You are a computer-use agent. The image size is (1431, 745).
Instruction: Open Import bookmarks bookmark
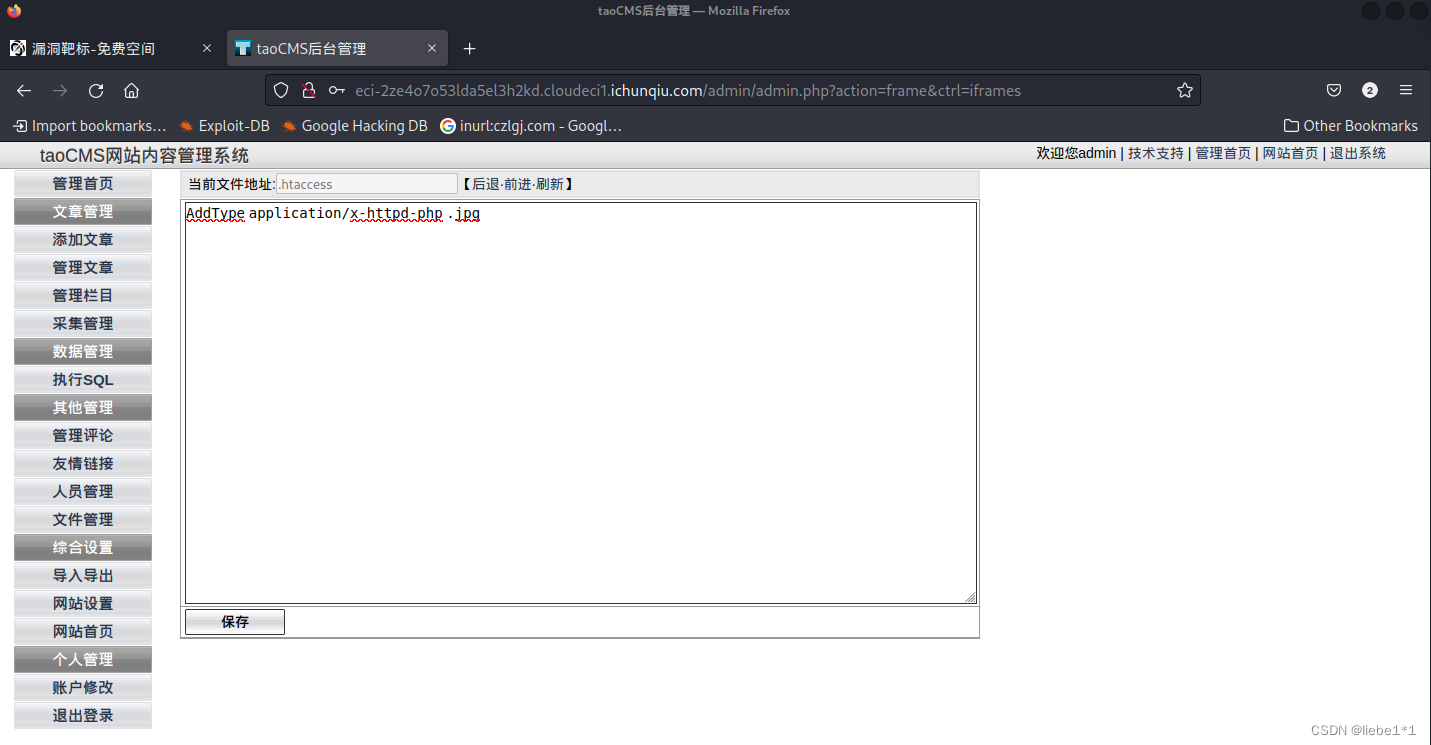(89, 126)
